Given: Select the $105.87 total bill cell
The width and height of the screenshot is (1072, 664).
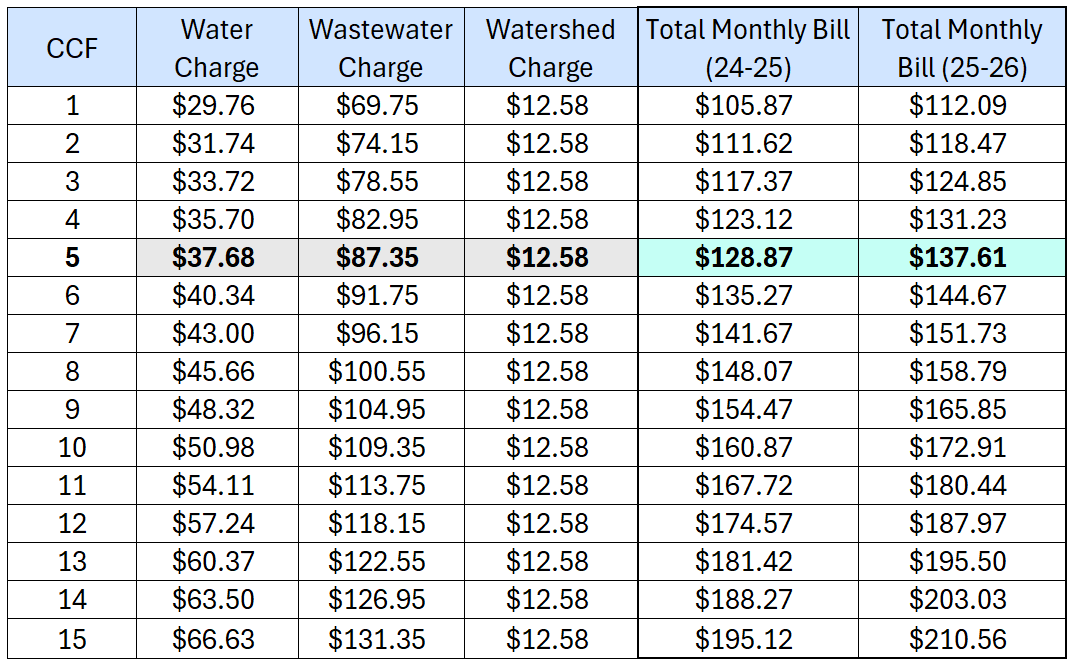Looking at the screenshot, I should 743,106.
